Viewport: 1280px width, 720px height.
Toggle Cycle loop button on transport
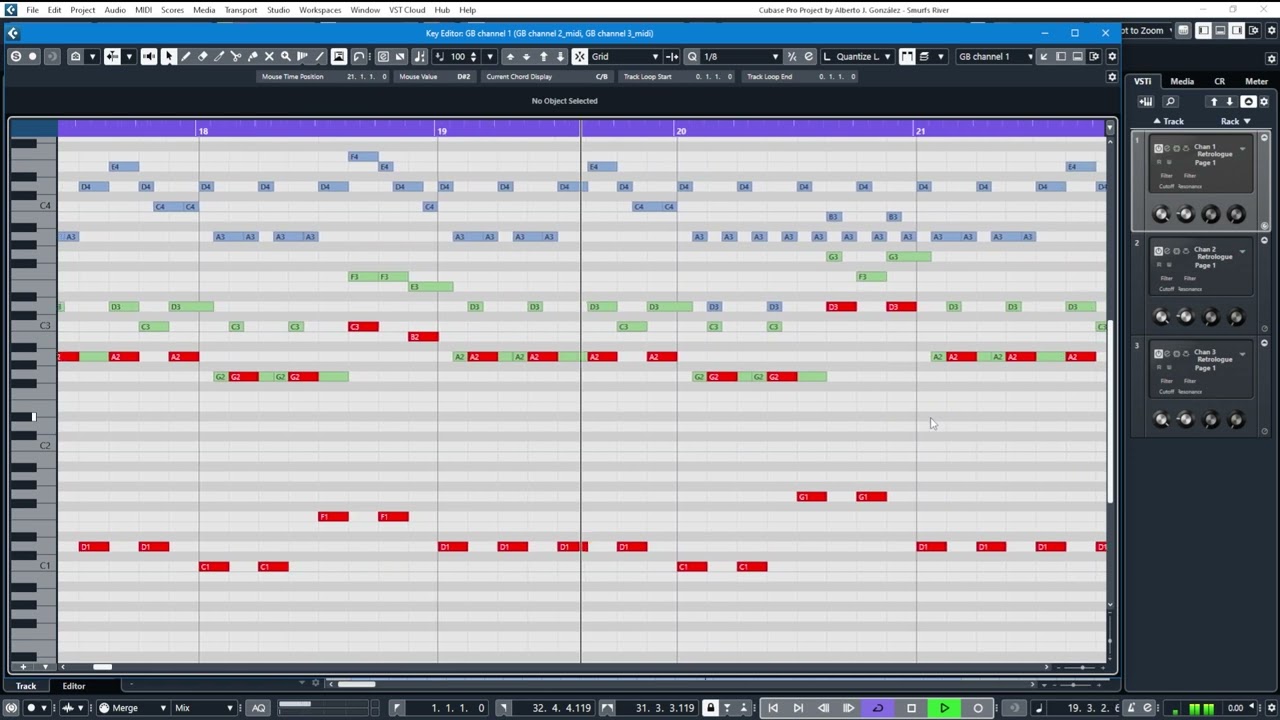(878, 708)
